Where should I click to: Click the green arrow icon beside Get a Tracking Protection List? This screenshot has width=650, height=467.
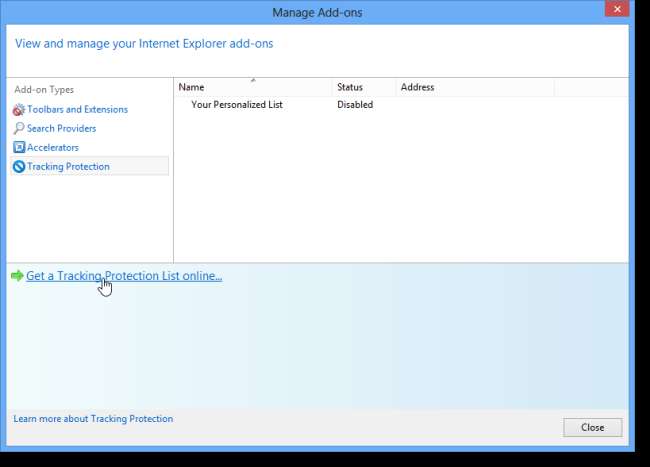click(x=17, y=276)
